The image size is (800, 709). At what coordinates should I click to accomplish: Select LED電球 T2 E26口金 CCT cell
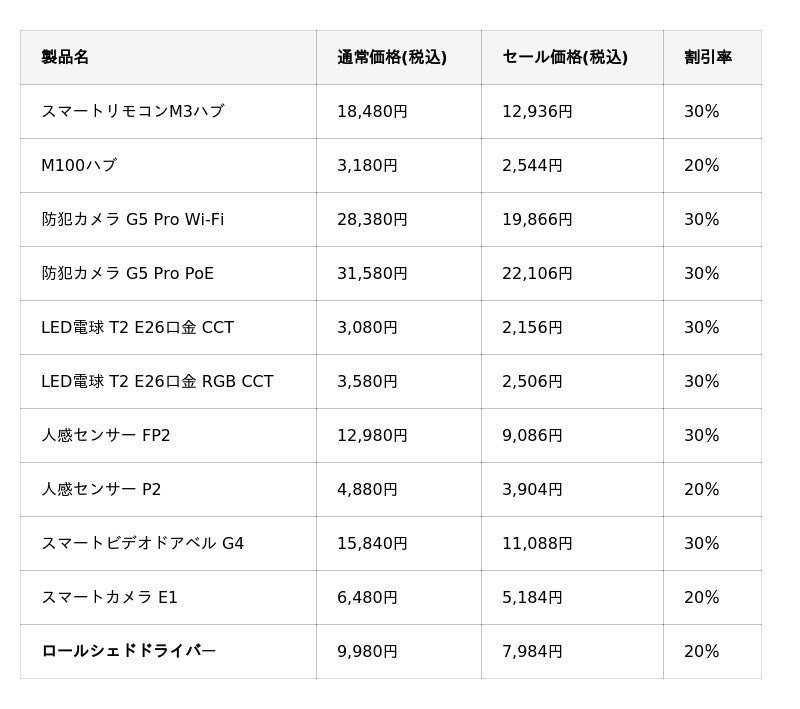tap(137, 327)
